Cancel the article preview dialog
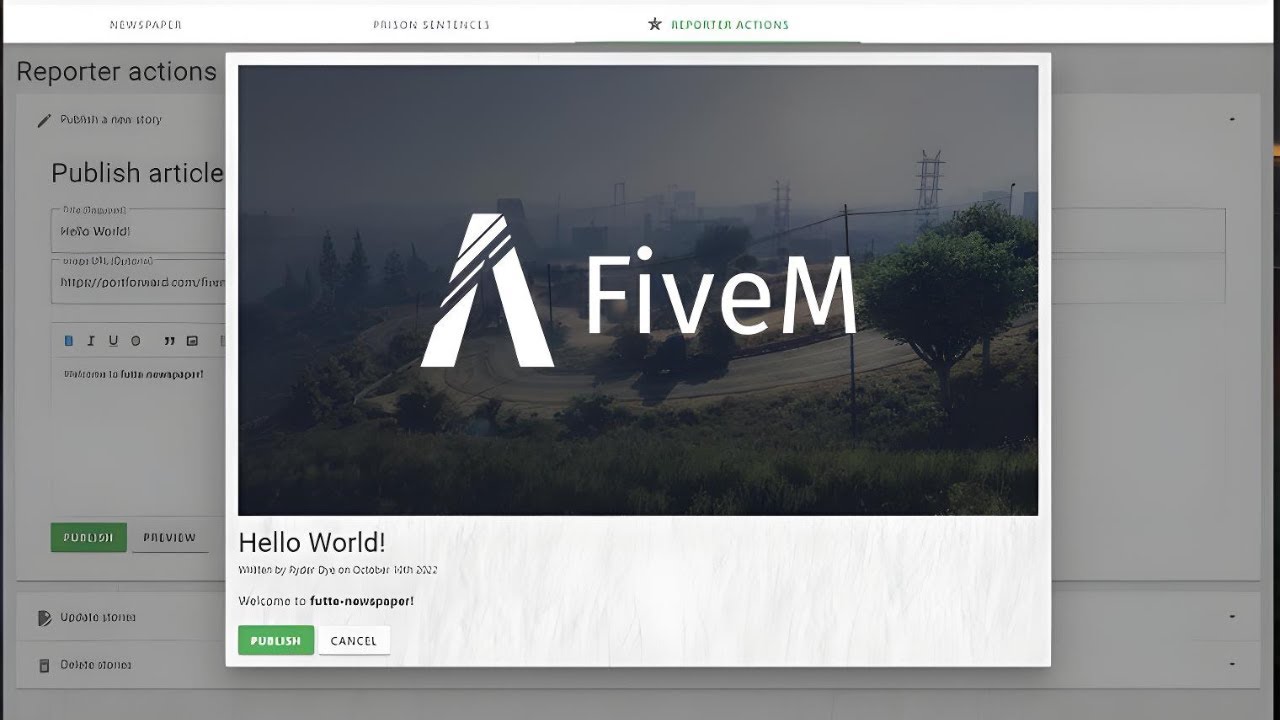The height and width of the screenshot is (720, 1280). pyautogui.click(x=354, y=641)
